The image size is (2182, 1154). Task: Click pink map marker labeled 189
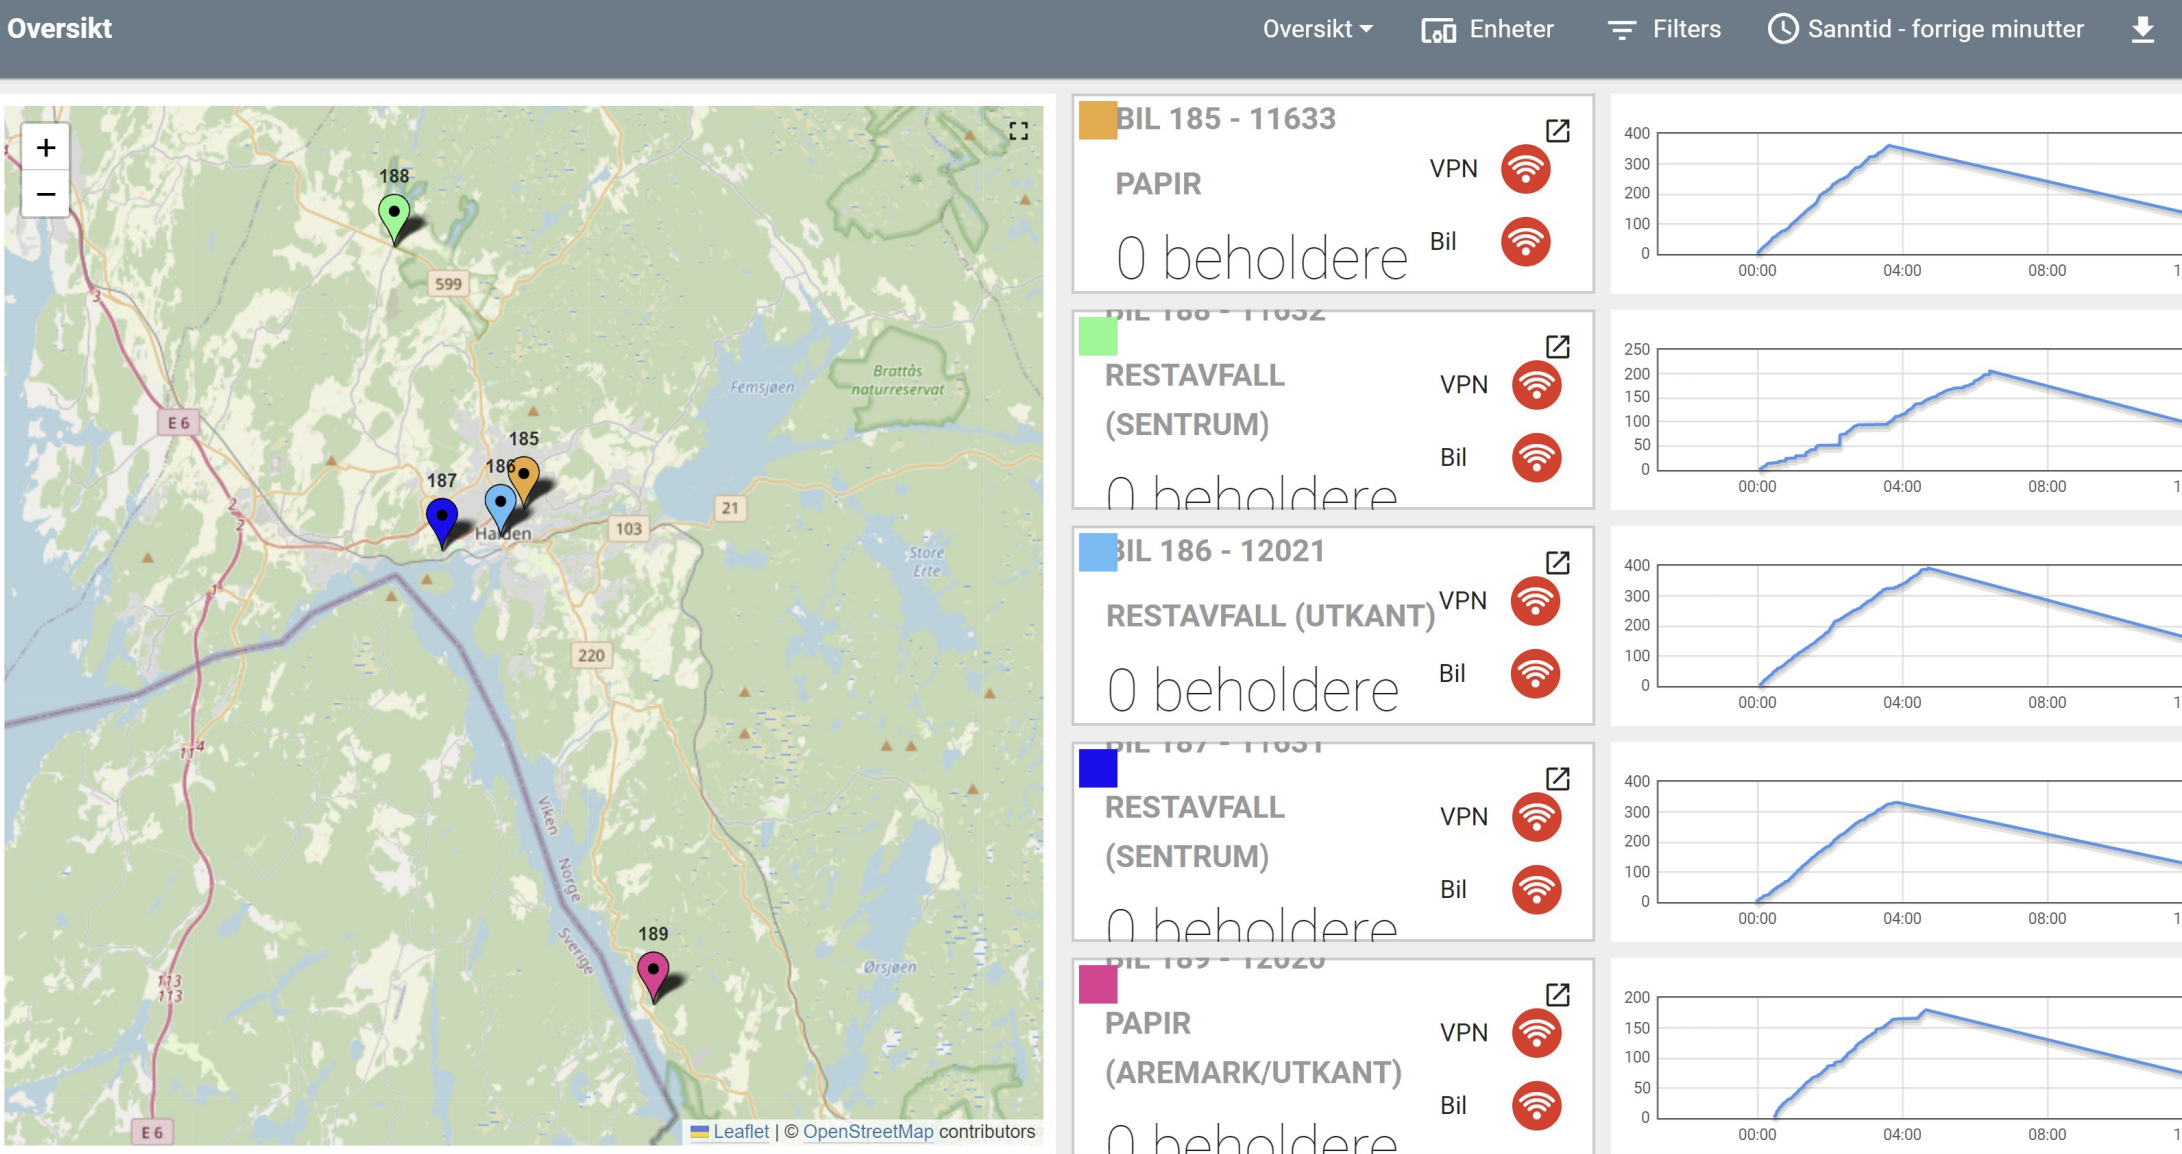[653, 973]
